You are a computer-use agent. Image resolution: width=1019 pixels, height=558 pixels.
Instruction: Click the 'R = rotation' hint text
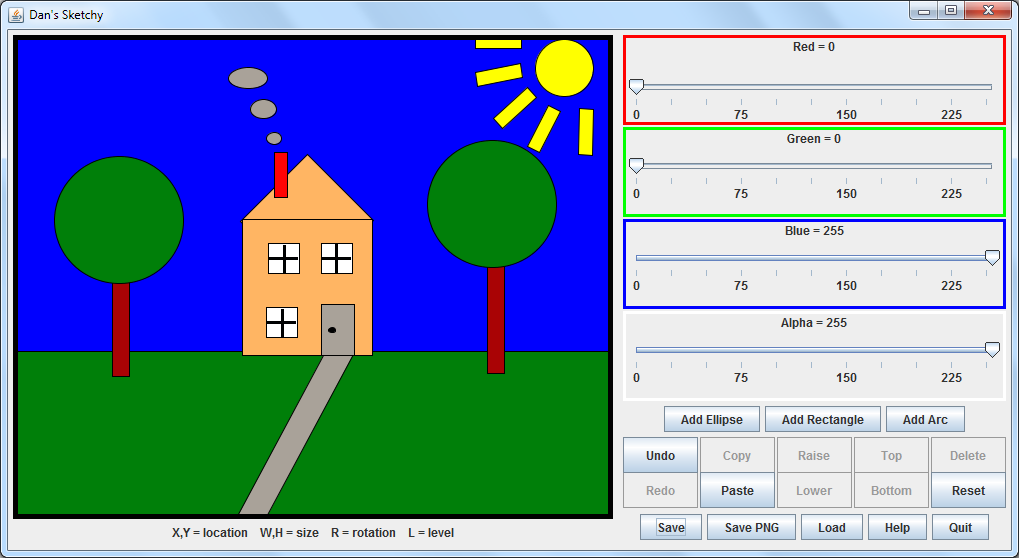tap(363, 533)
